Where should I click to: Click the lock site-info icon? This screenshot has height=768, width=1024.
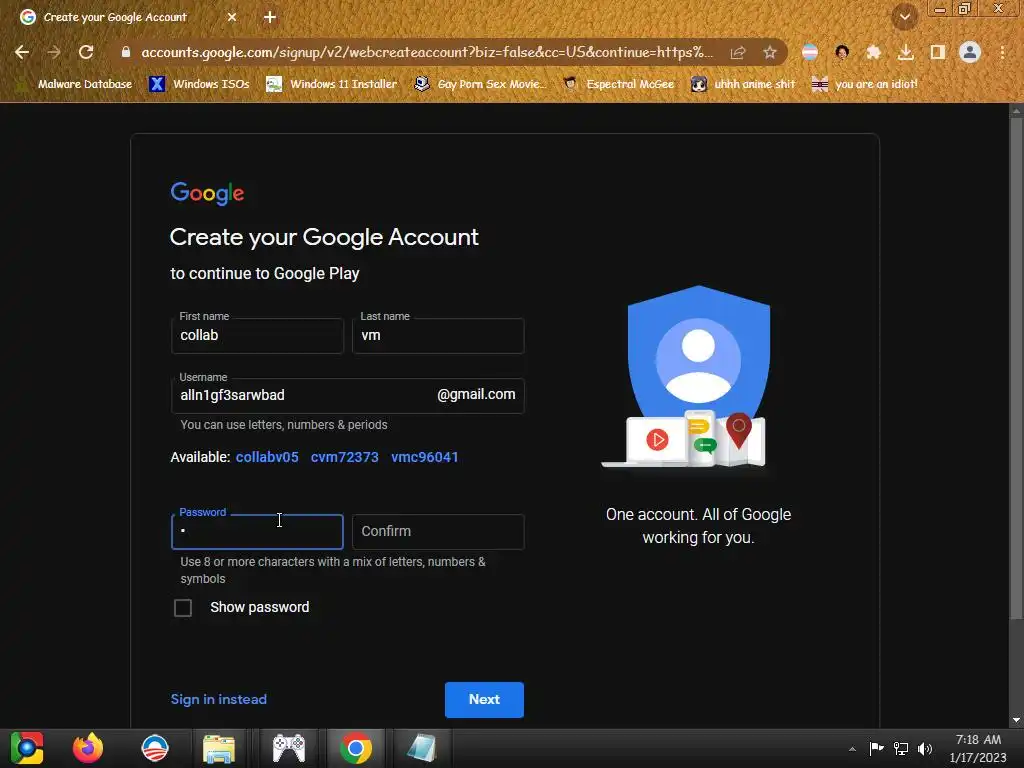coord(126,52)
